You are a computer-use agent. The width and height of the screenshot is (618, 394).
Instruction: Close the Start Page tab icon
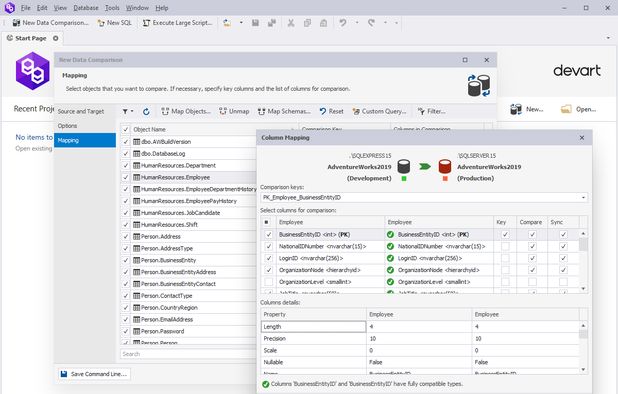56,38
